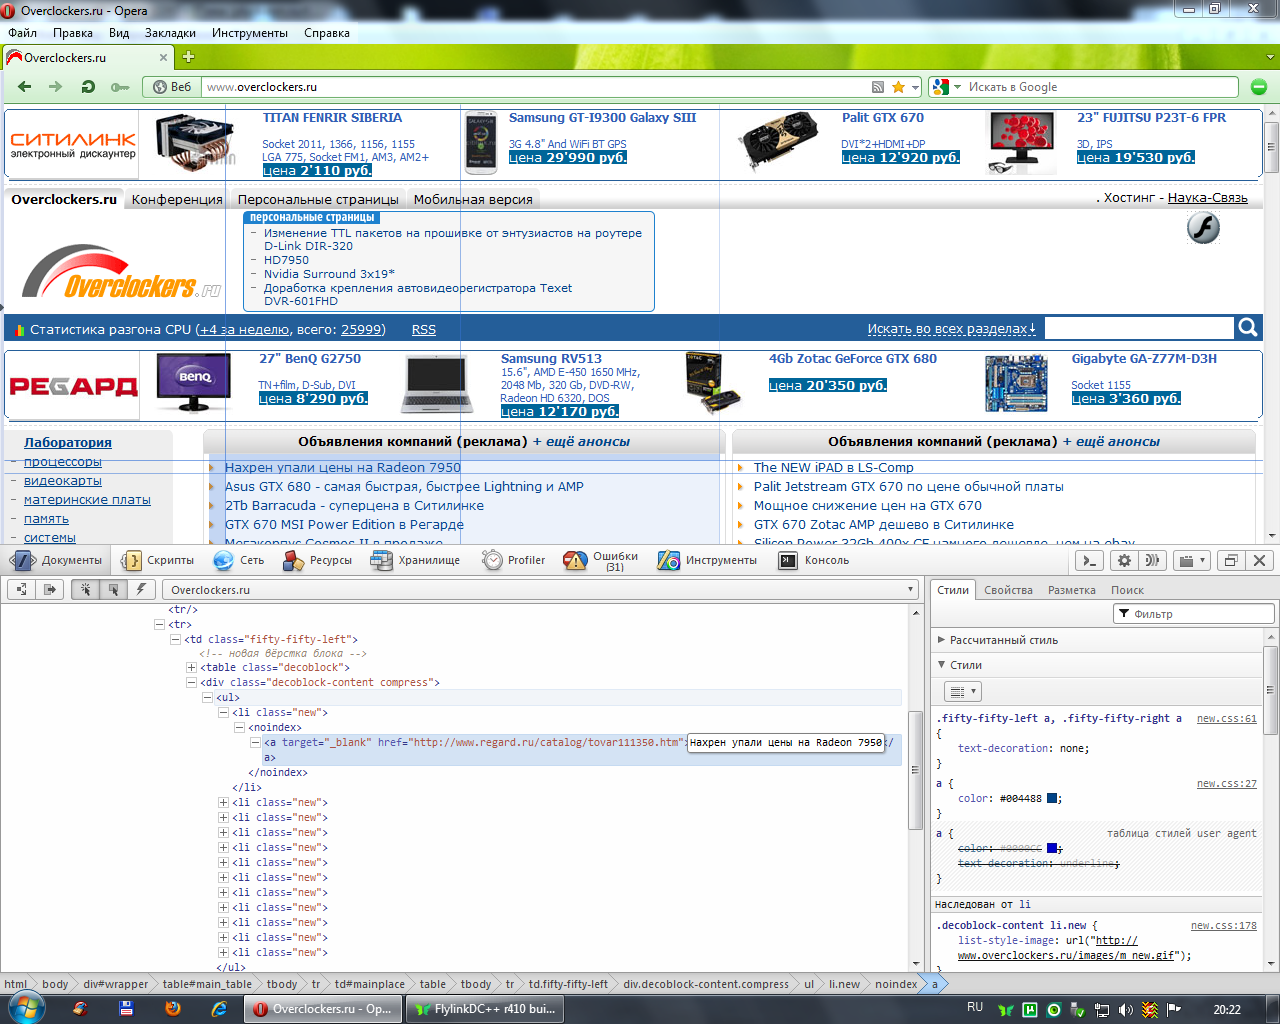Collapse the ul node in DOM tree
Screen dimensions: 1280x1024
click(x=207, y=697)
